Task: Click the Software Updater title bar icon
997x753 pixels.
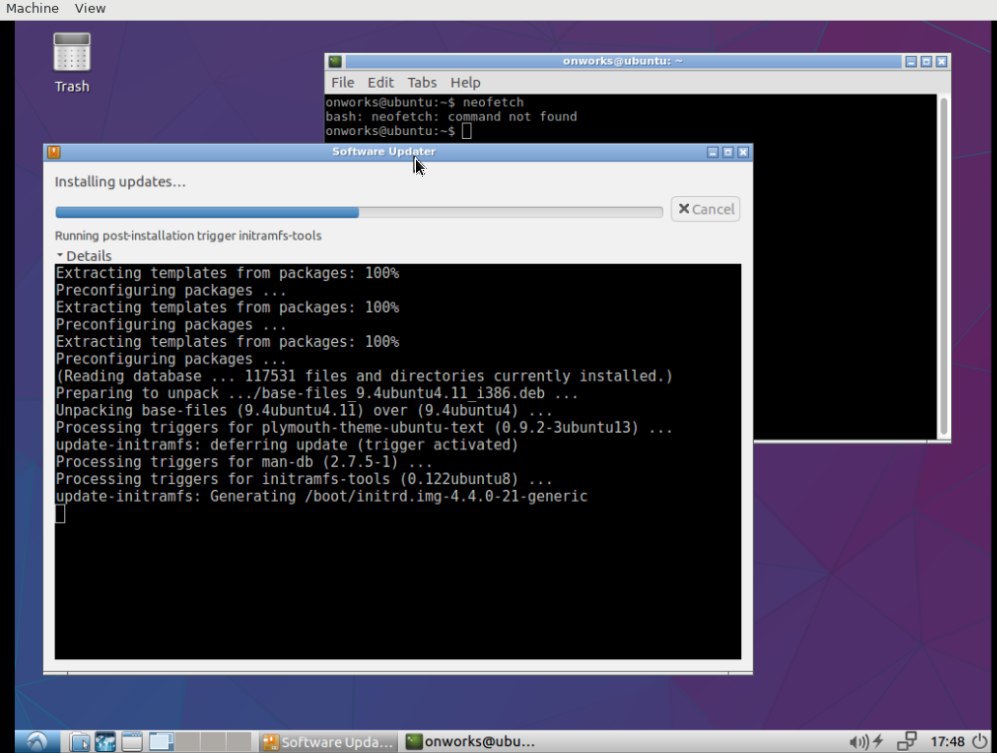Action: tap(53, 151)
